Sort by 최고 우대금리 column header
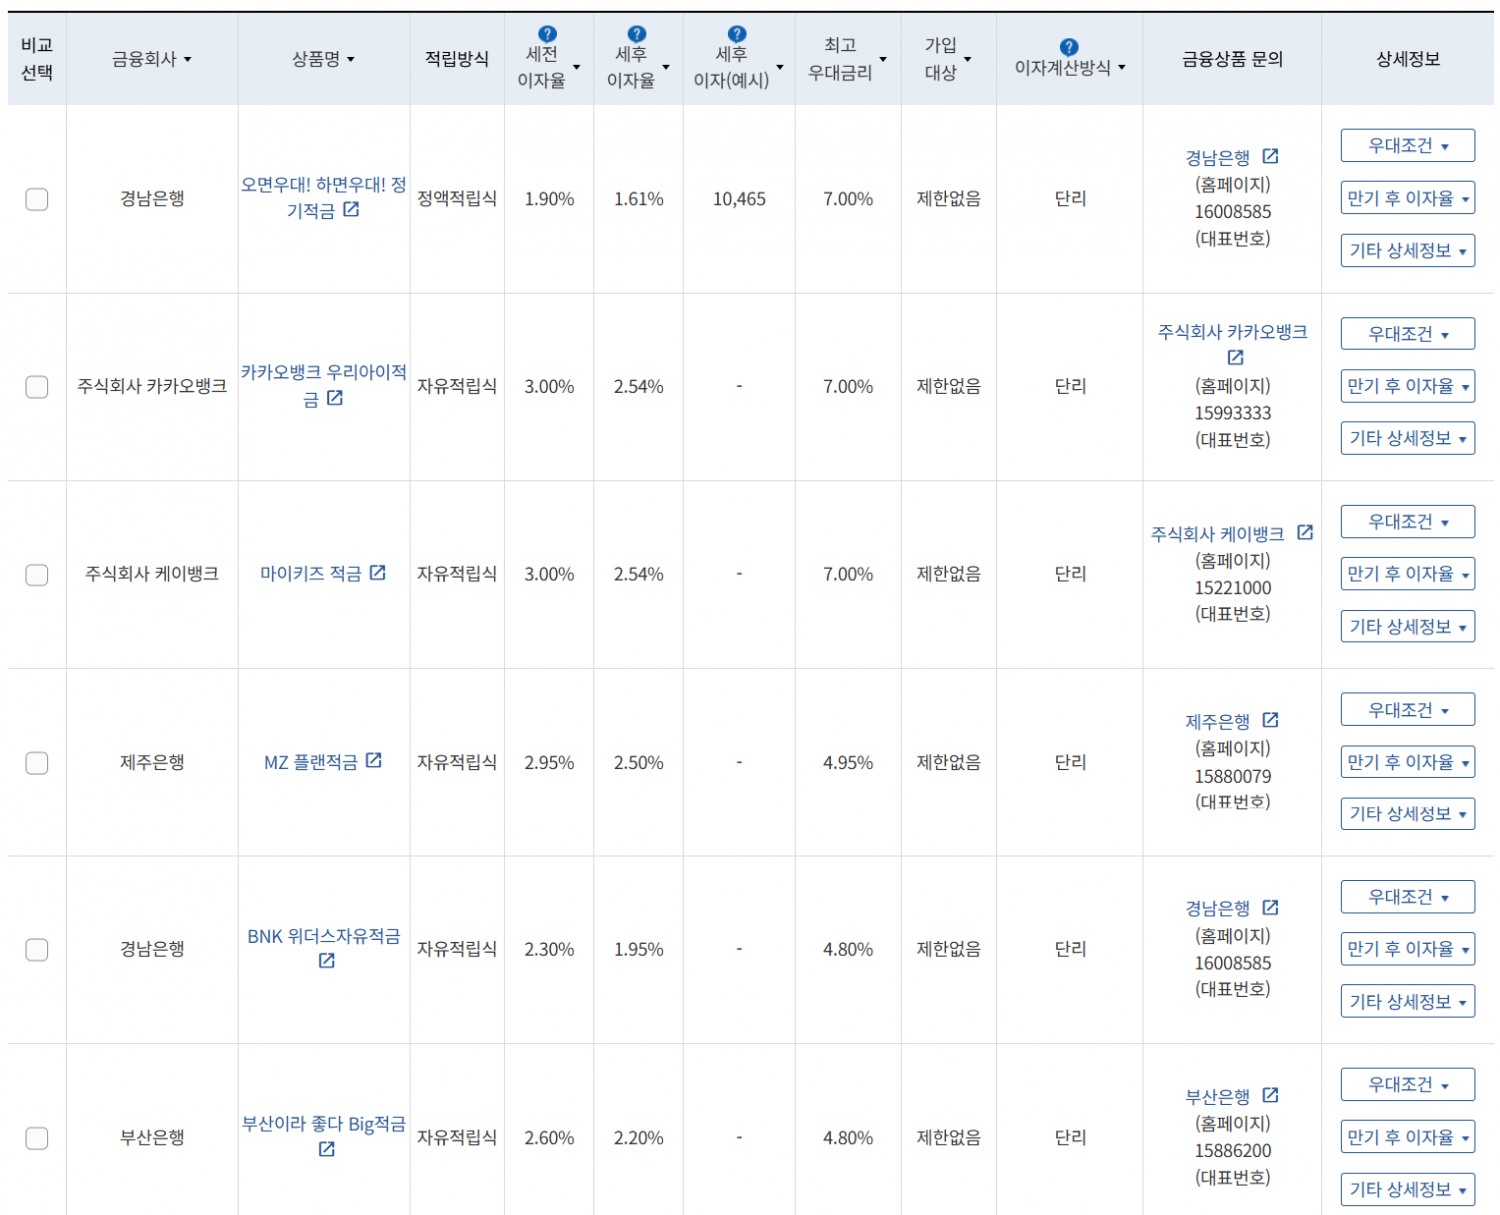The height and width of the screenshot is (1215, 1500). [x=848, y=59]
